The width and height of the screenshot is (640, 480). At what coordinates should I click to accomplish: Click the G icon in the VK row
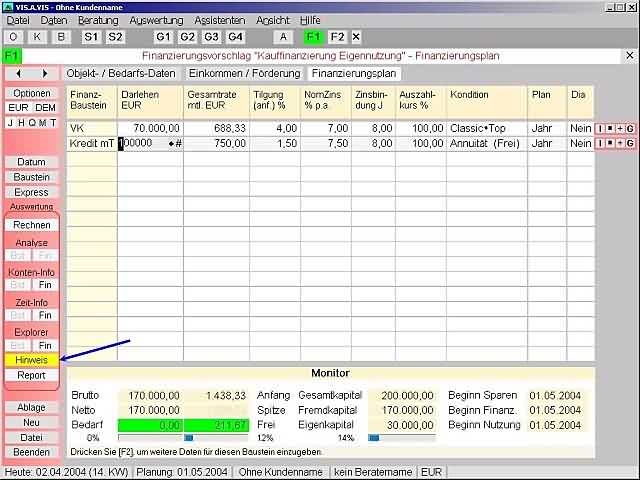pos(630,129)
